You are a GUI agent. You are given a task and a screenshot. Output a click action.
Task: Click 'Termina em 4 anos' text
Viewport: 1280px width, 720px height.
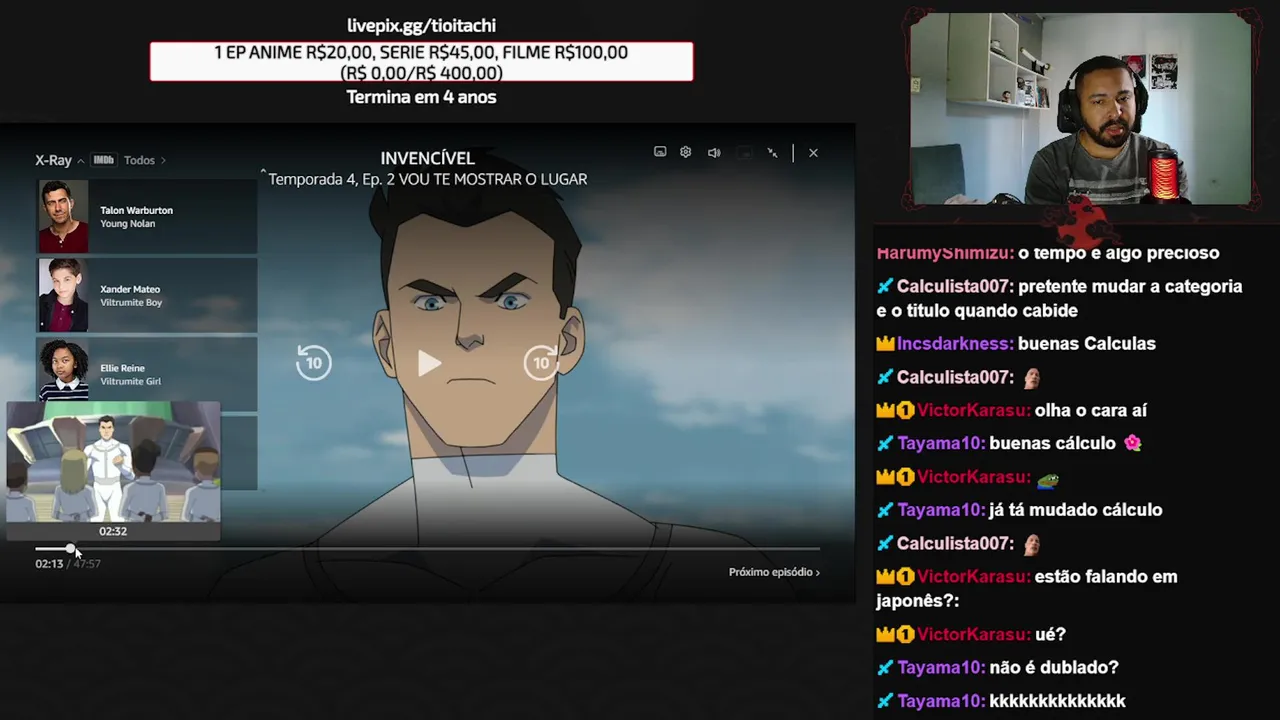tap(421, 97)
